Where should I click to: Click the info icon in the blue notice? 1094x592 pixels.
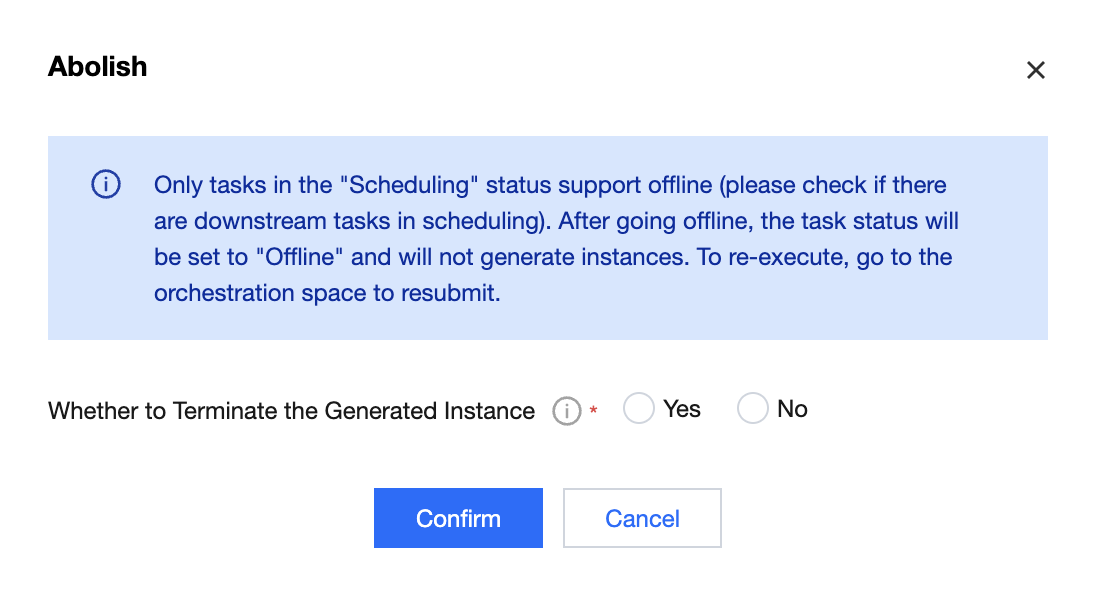[106, 185]
